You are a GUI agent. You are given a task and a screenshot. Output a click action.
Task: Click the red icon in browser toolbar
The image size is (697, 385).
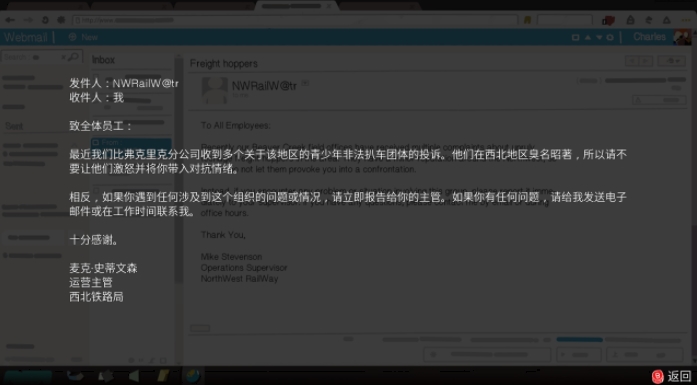[608, 20]
